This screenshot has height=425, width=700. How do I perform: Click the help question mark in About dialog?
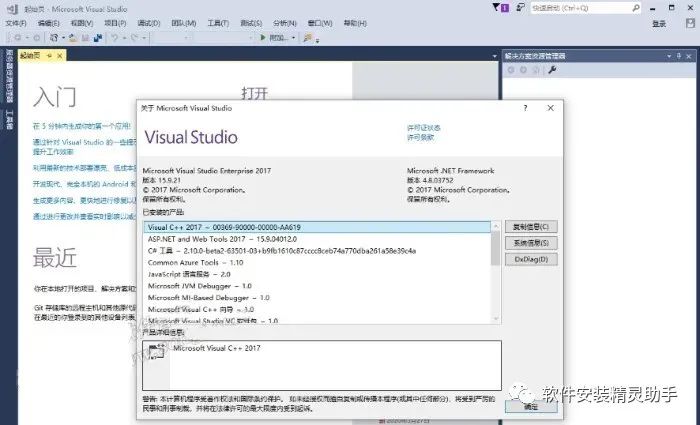(525, 108)
